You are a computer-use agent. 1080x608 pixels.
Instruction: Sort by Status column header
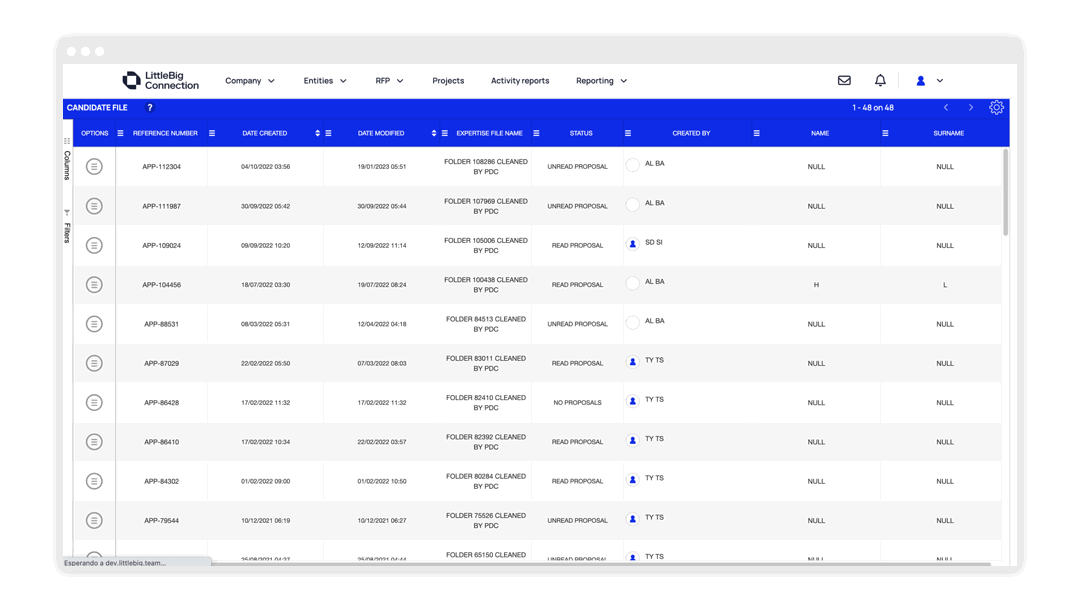581,133
